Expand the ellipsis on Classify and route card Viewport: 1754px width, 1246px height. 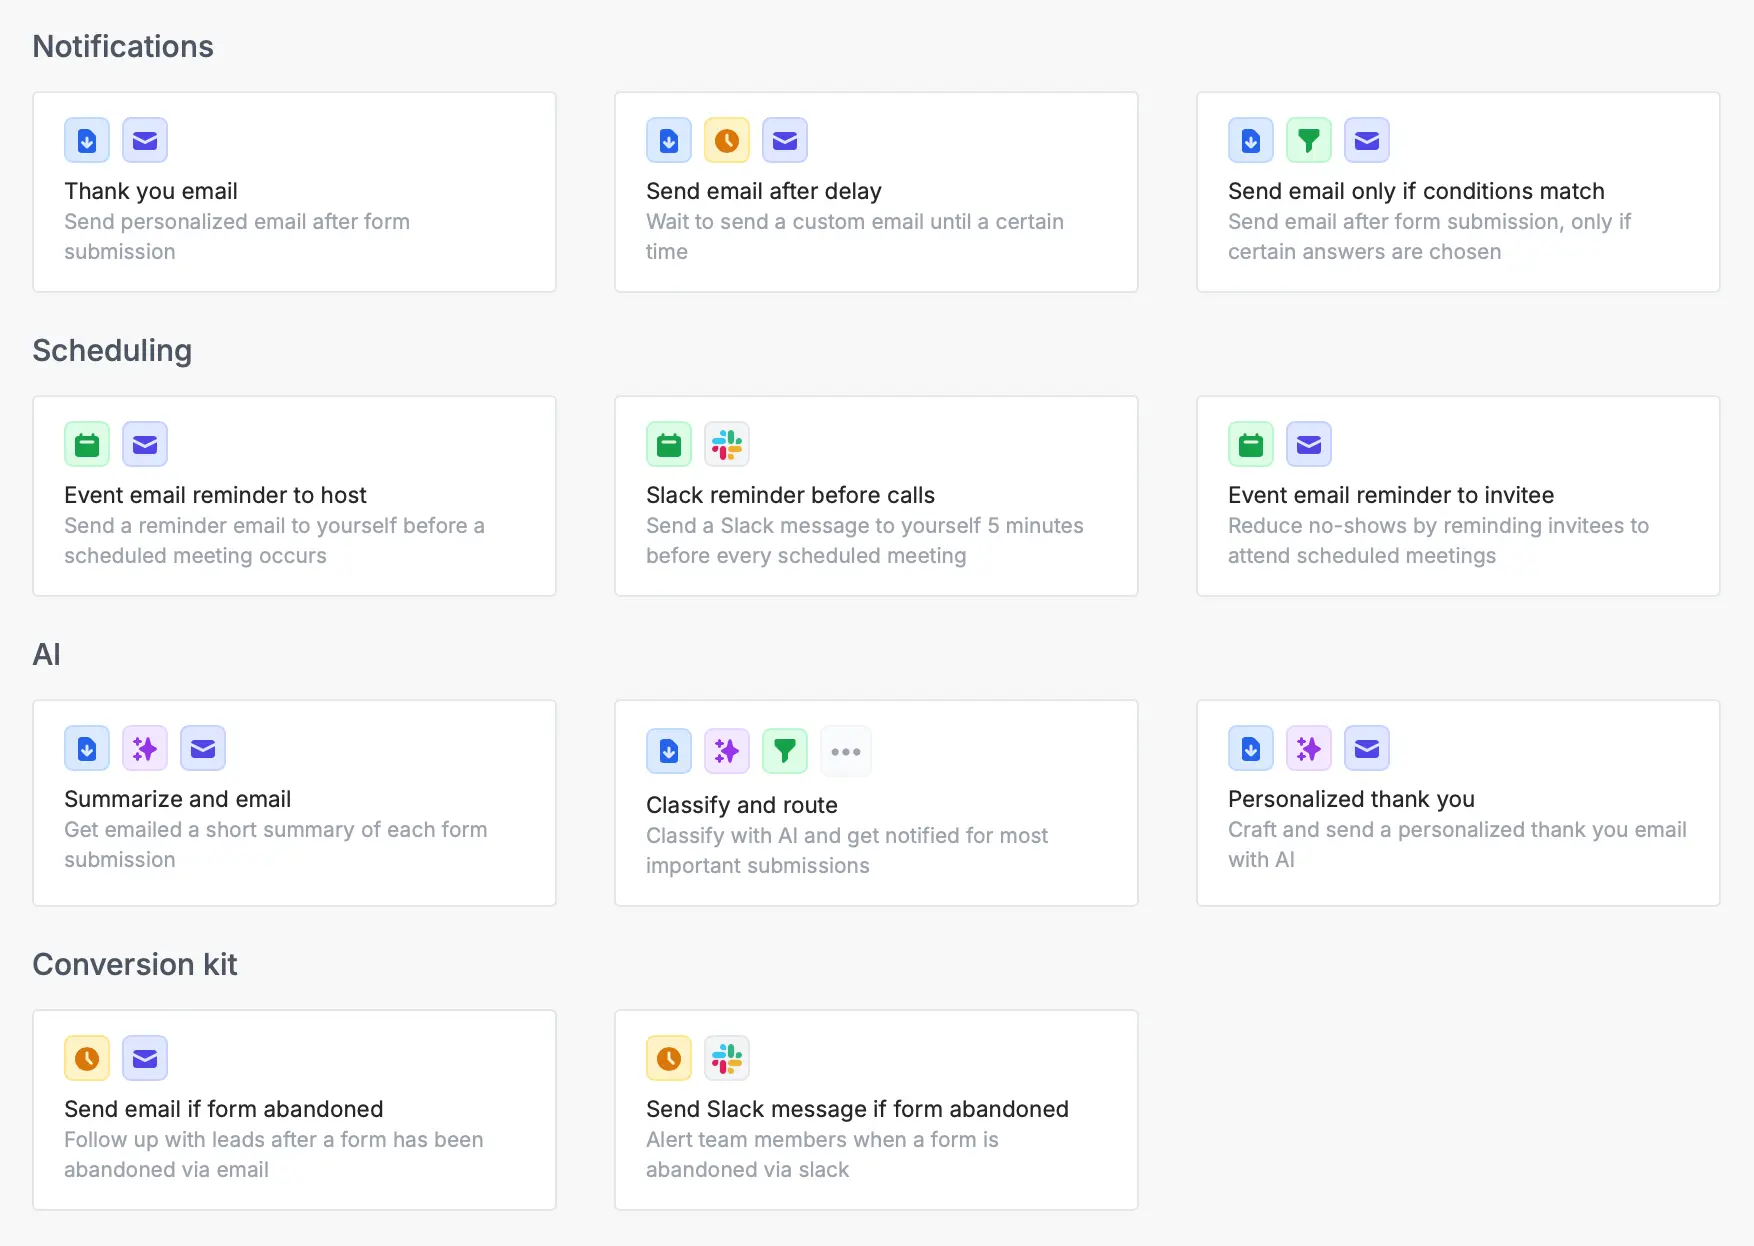[845, 751]
